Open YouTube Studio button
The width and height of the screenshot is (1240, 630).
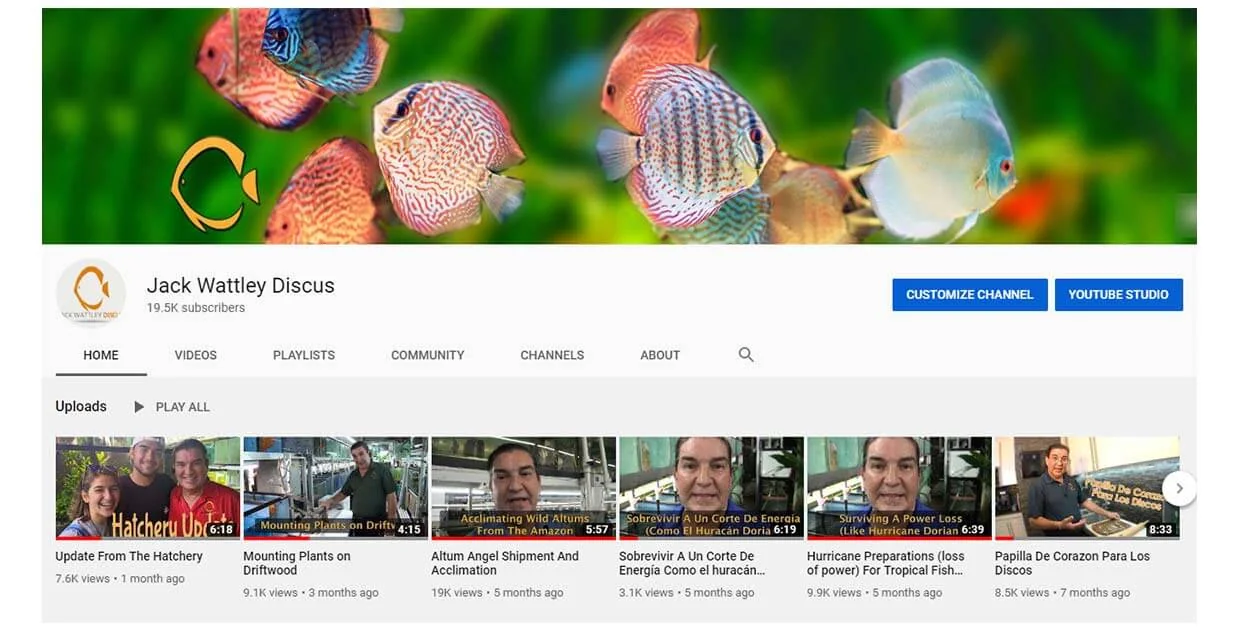tap(1119, 295)
